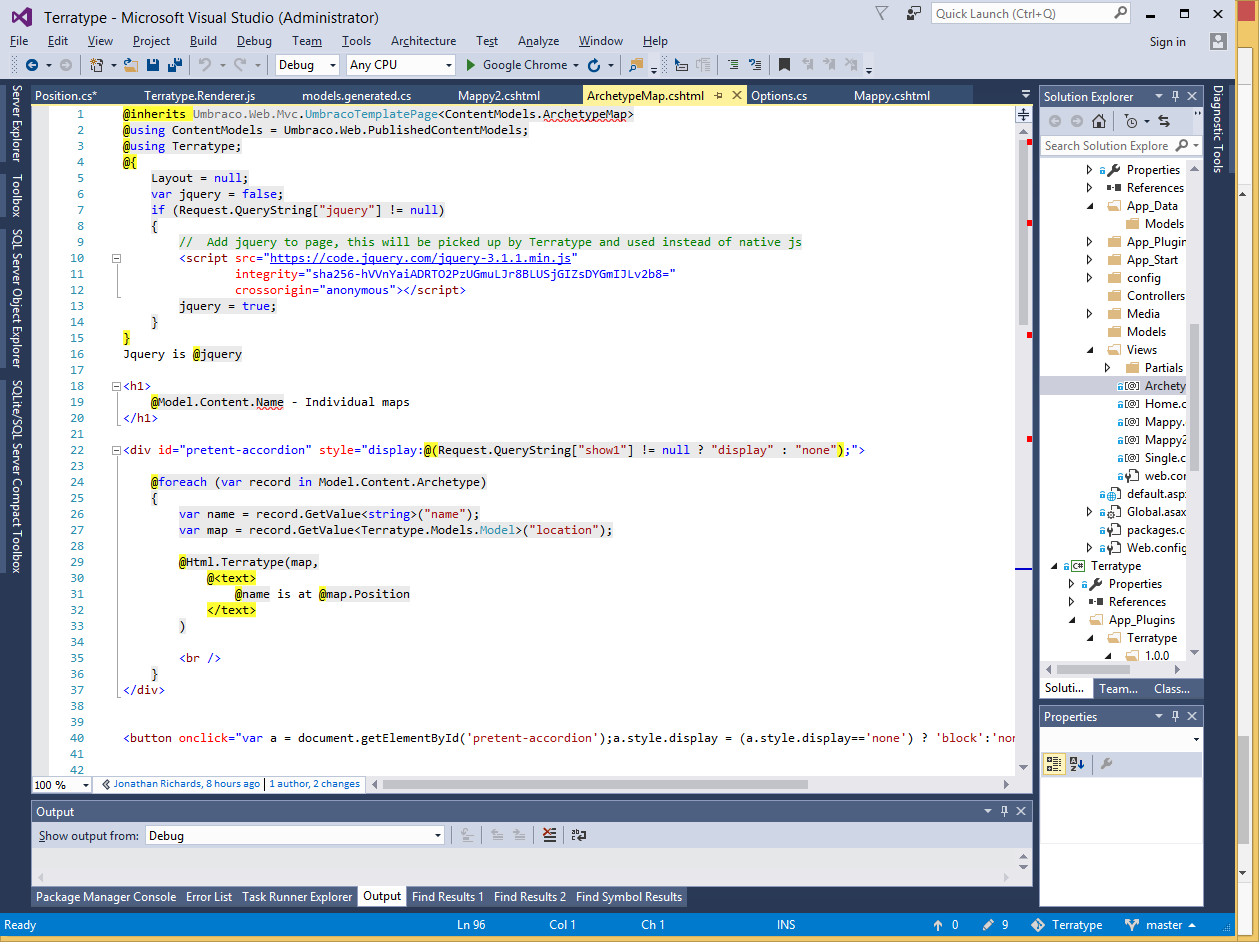This screenshot has height=942, width=1259.
Task: Click the Solution Explorer Home icon
Action: 1099,121
